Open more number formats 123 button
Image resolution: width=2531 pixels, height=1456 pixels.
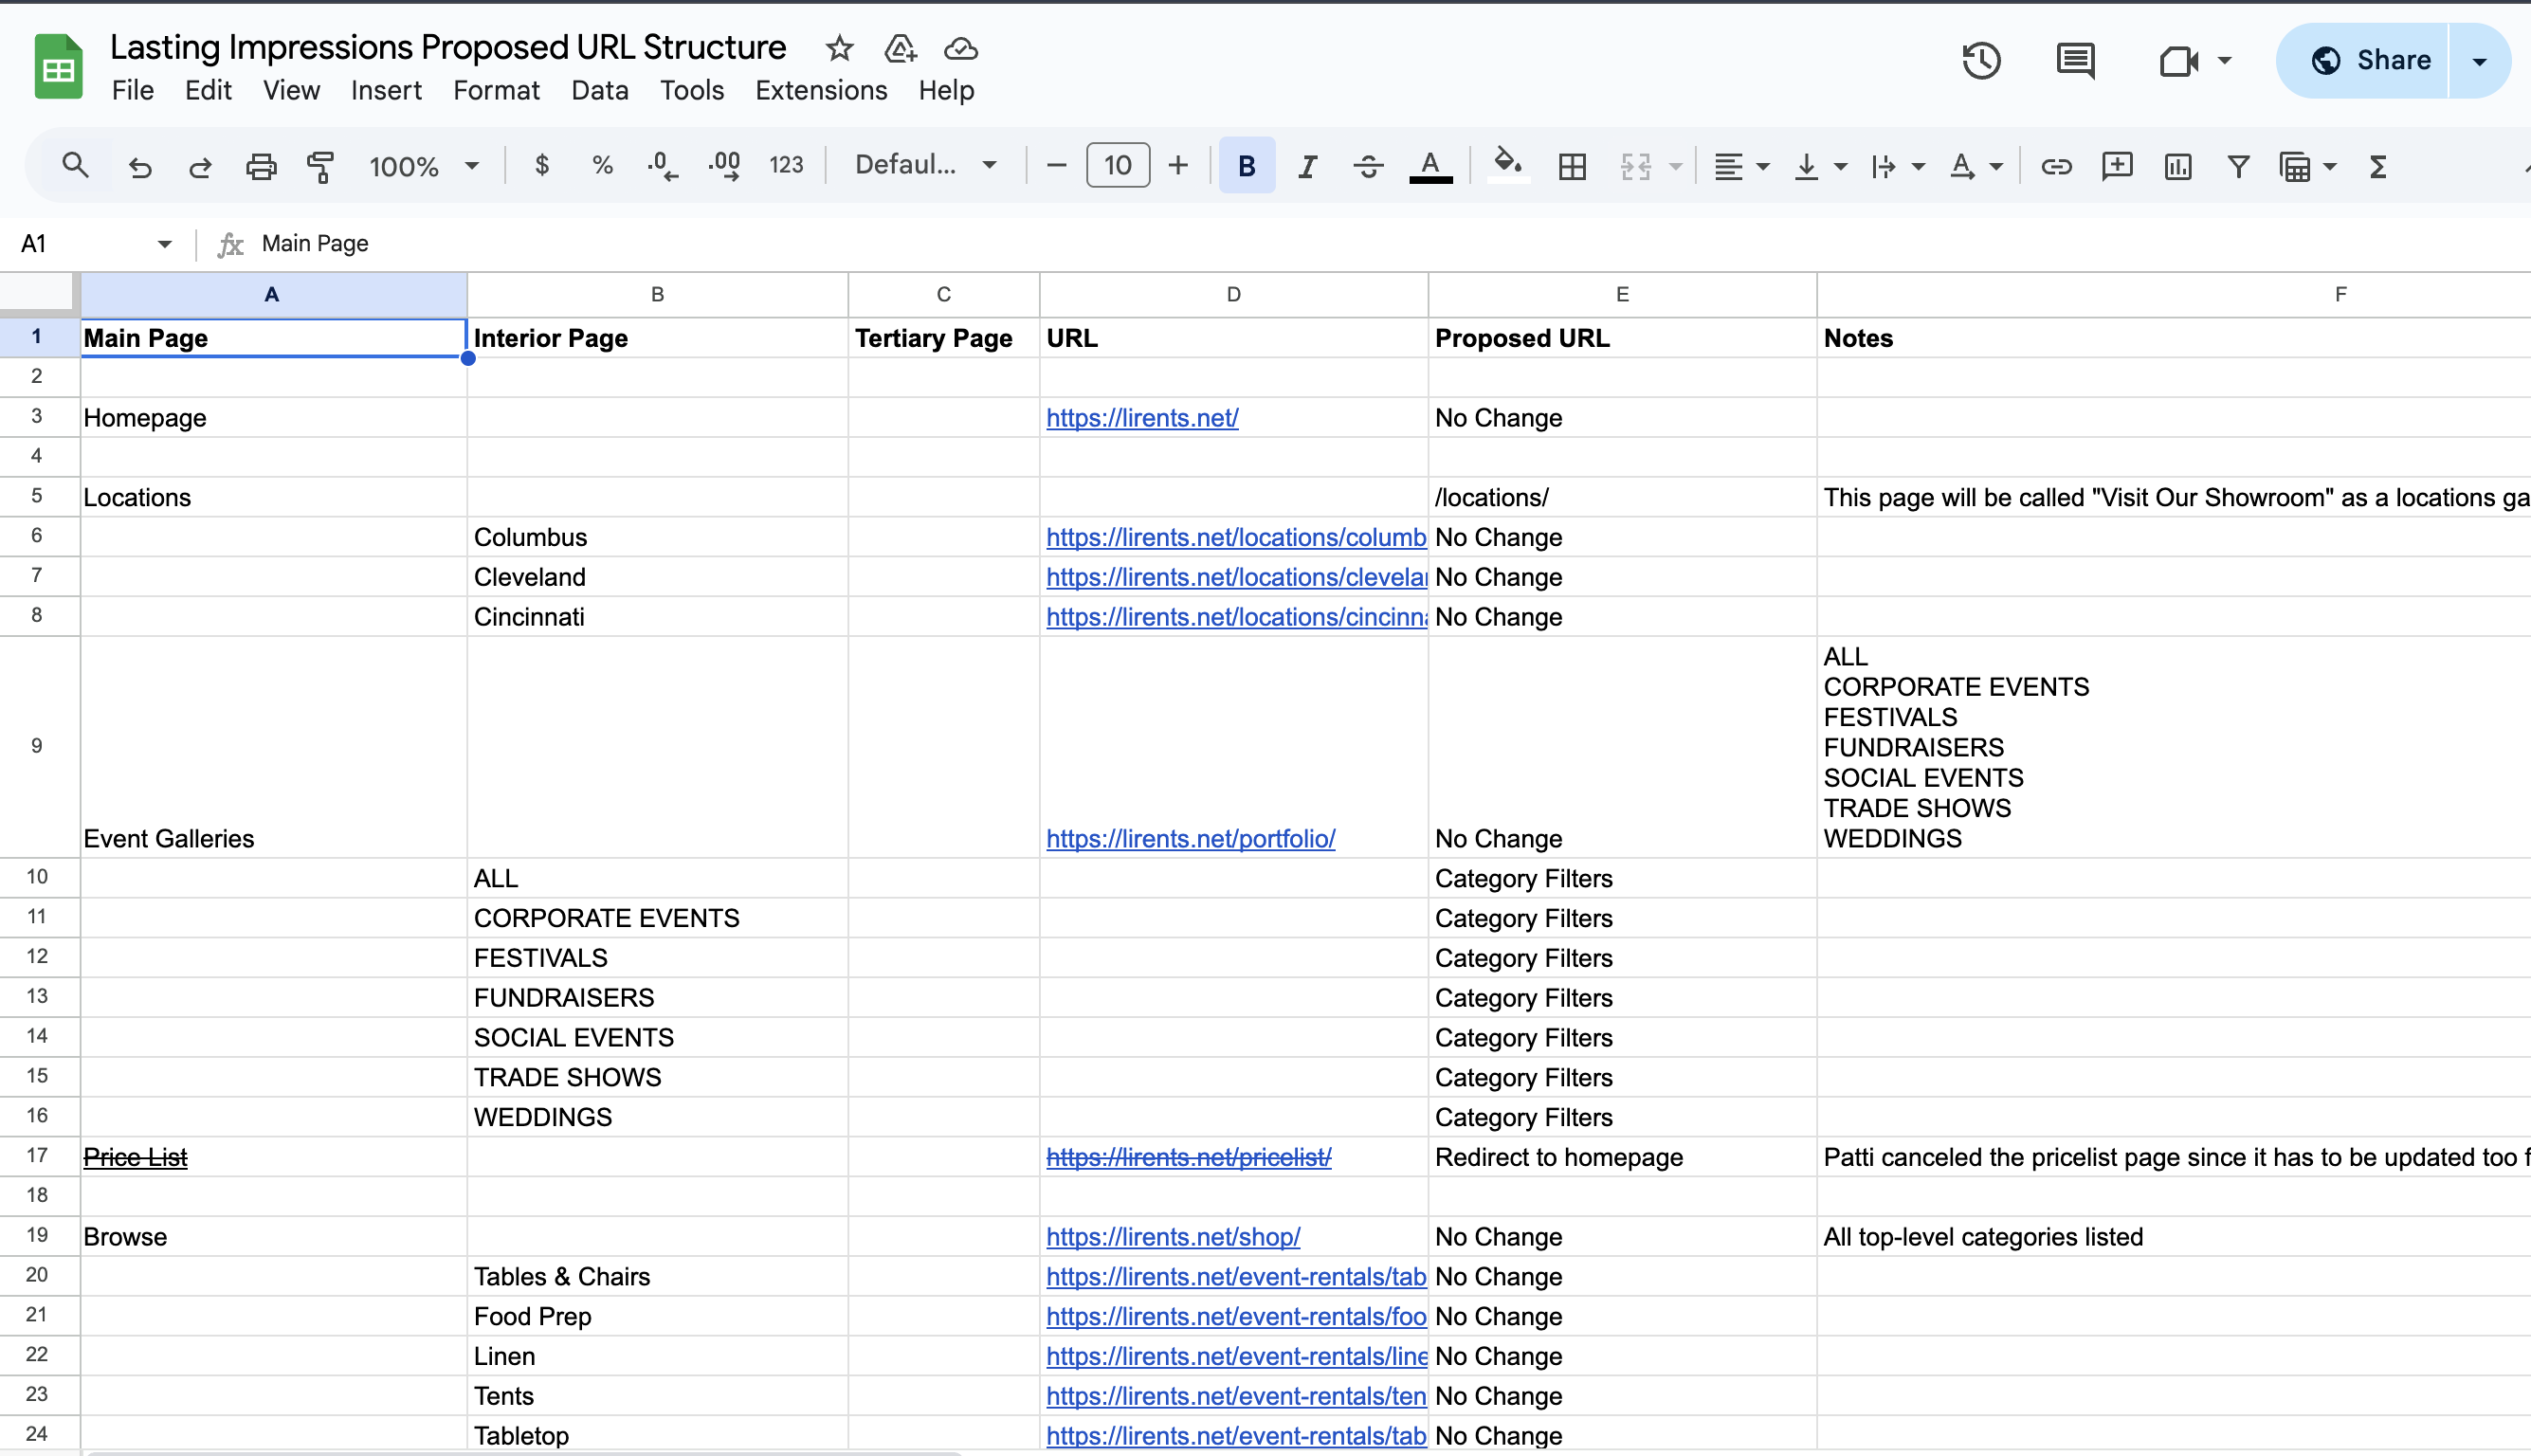click(x=786, y=165)
